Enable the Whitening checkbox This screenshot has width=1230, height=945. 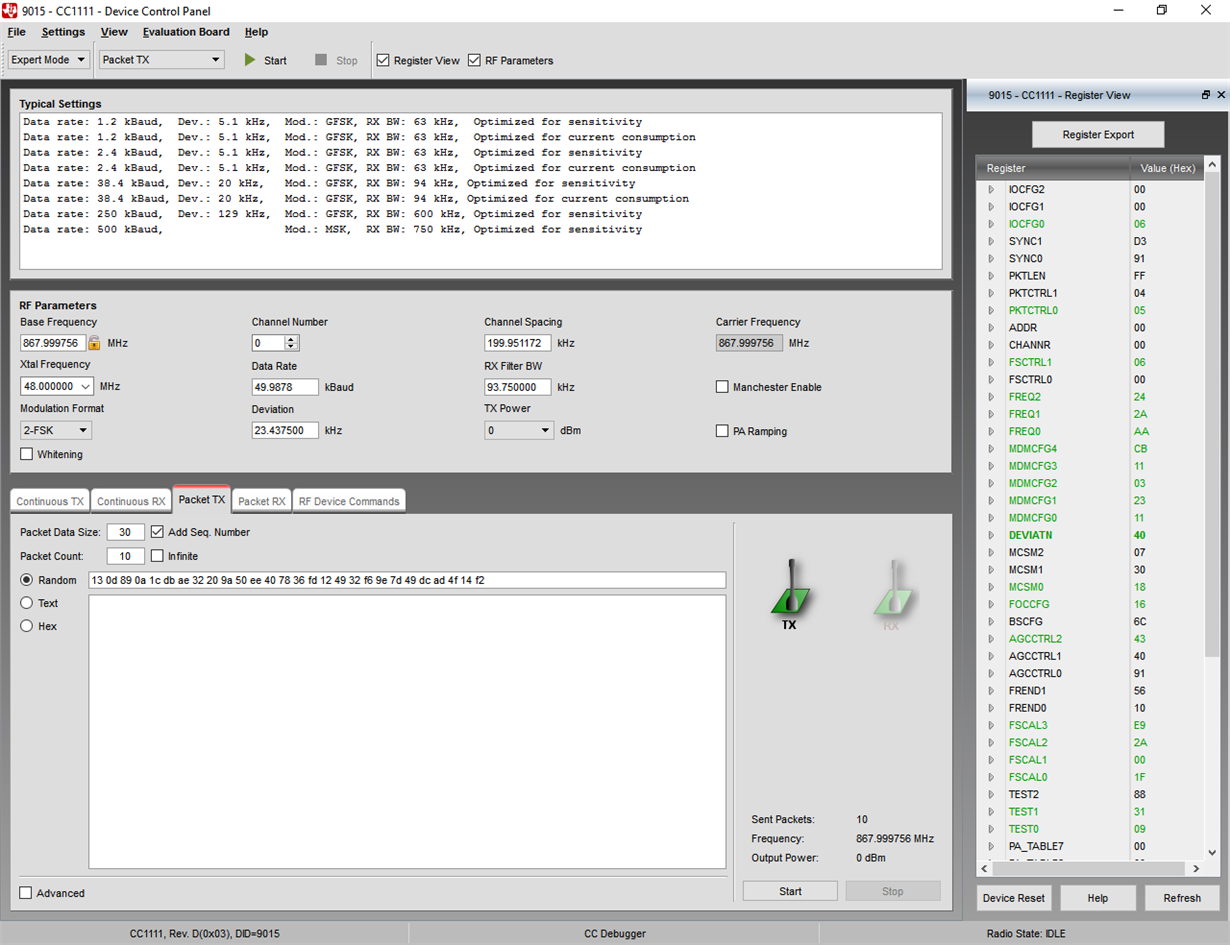point(27,454)
